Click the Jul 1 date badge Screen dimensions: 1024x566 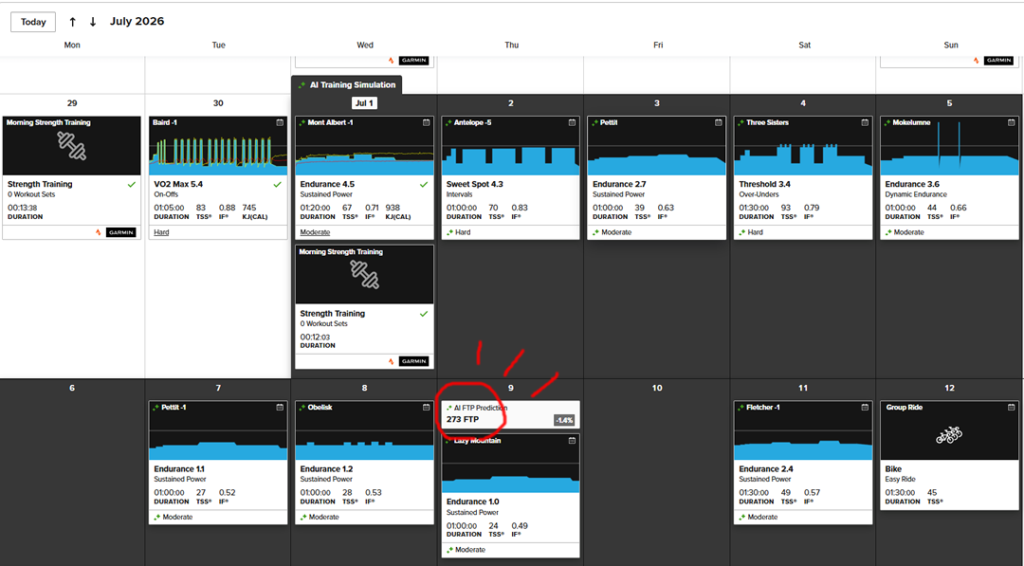click(x=364, y=103)
